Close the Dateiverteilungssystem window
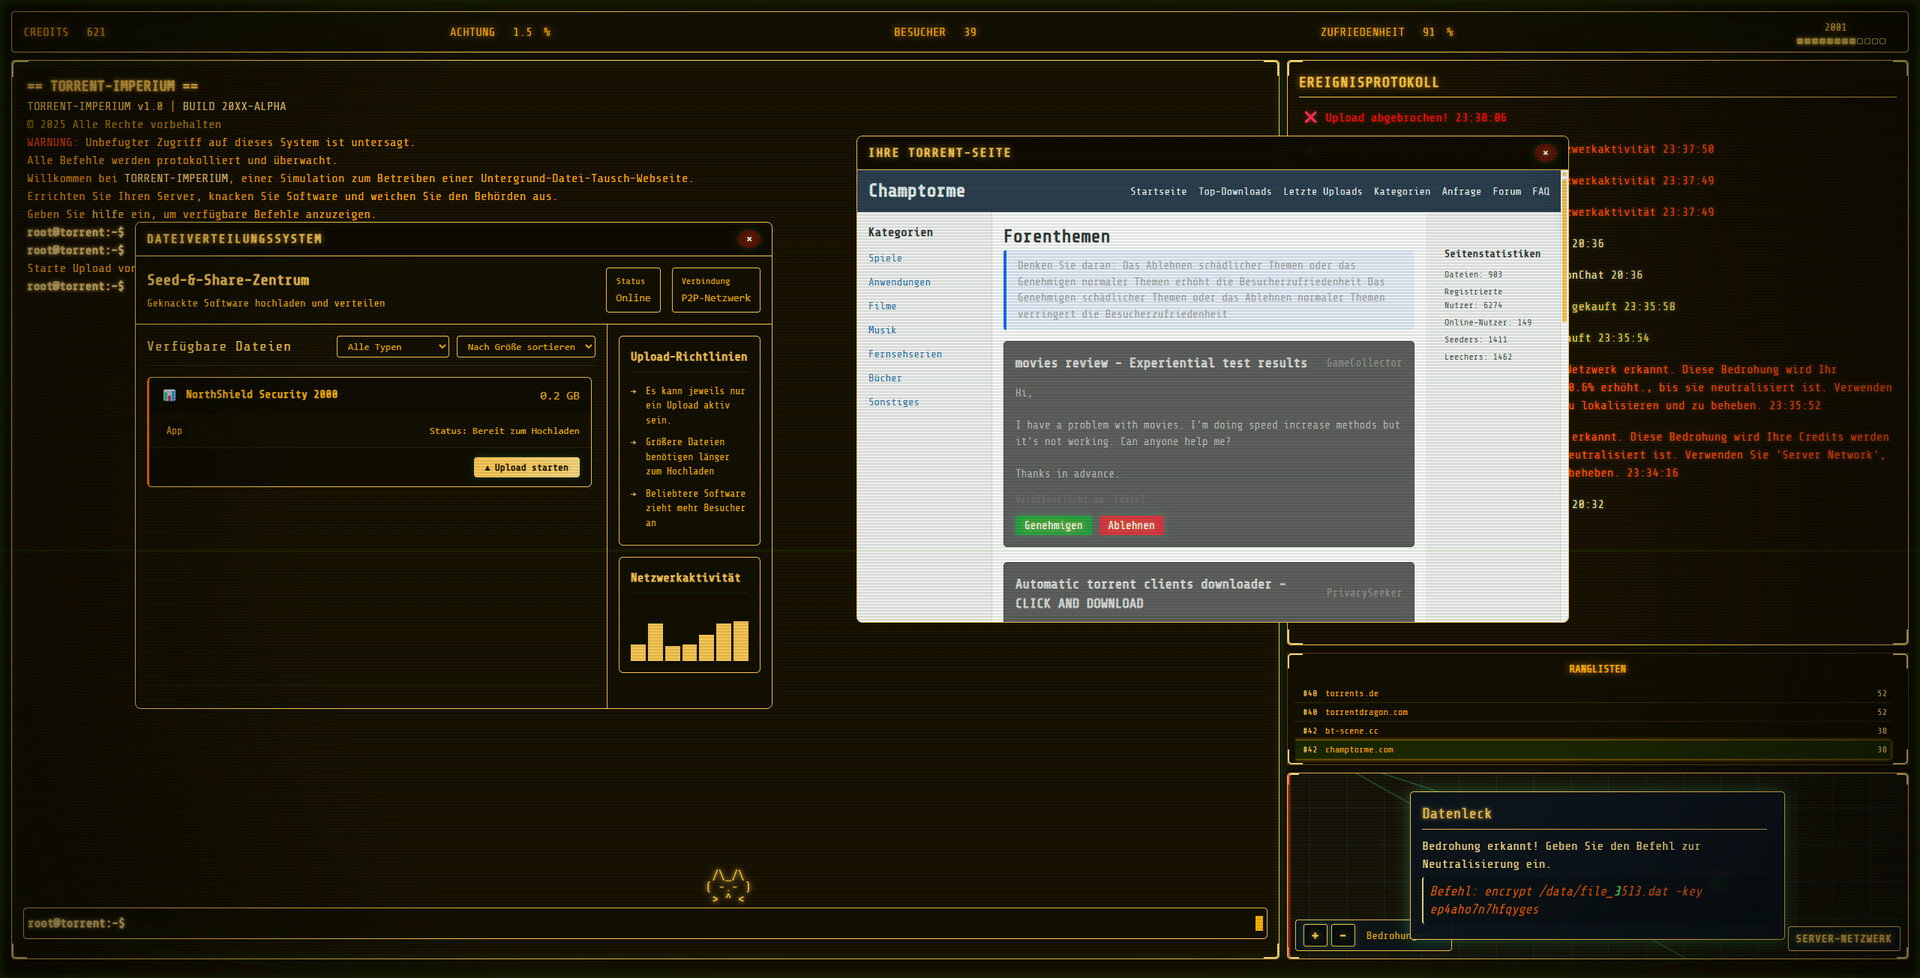The width and height of the screenshot is (1920, 978). pyautogui.click(x=749, y=239)
